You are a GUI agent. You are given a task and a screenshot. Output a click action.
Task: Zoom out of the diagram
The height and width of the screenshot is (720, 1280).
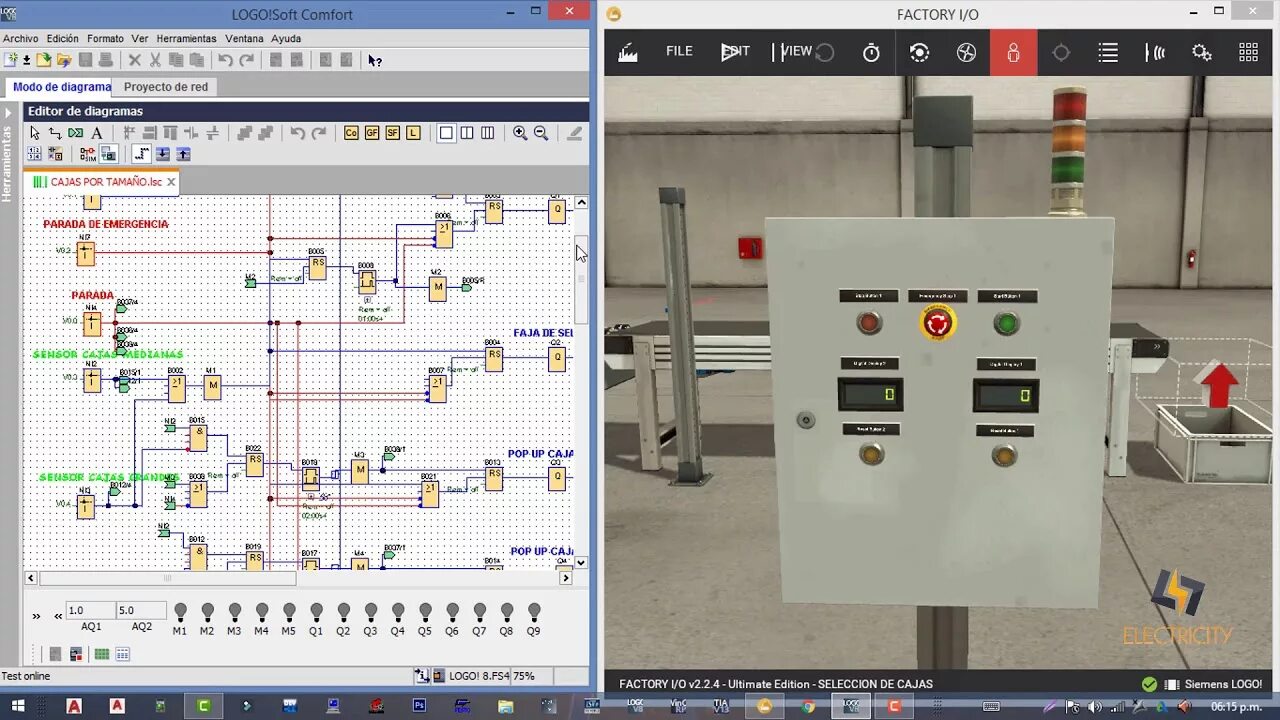pos(541,133)
